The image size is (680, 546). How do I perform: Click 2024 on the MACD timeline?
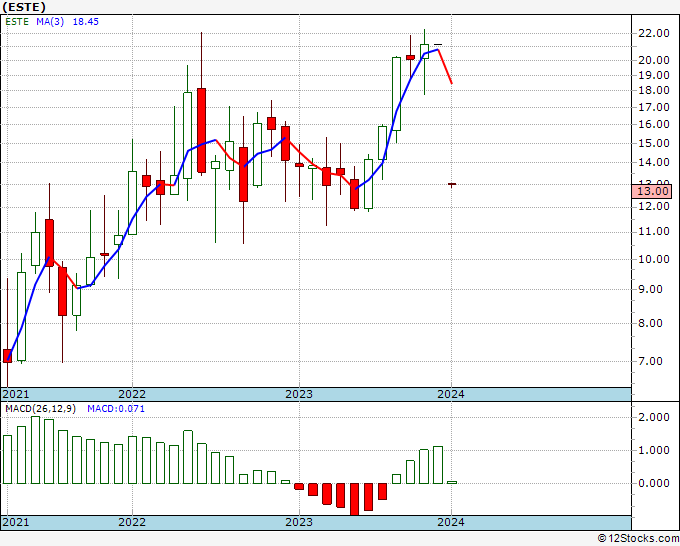click(451, 522)
